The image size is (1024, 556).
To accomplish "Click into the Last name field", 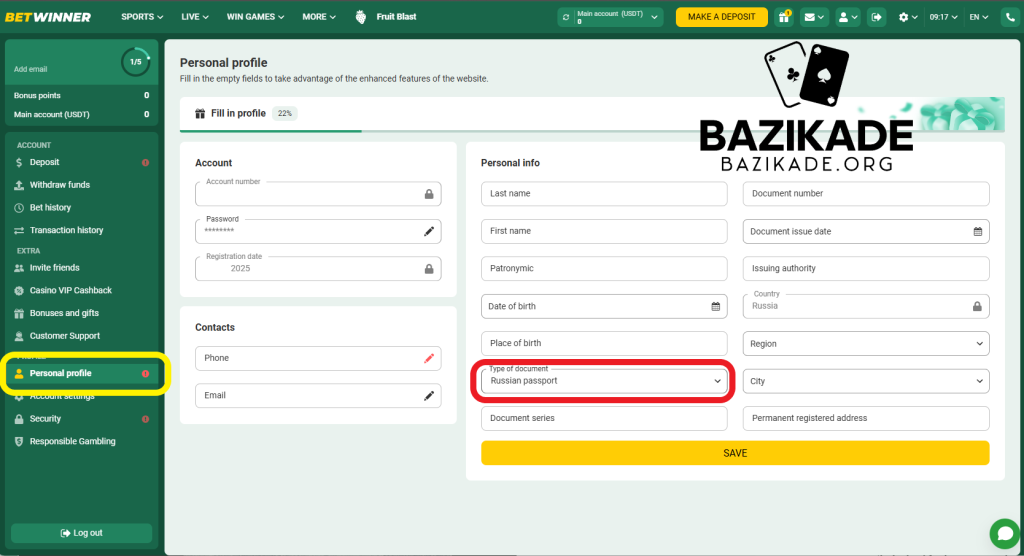I will click(603, 194).
